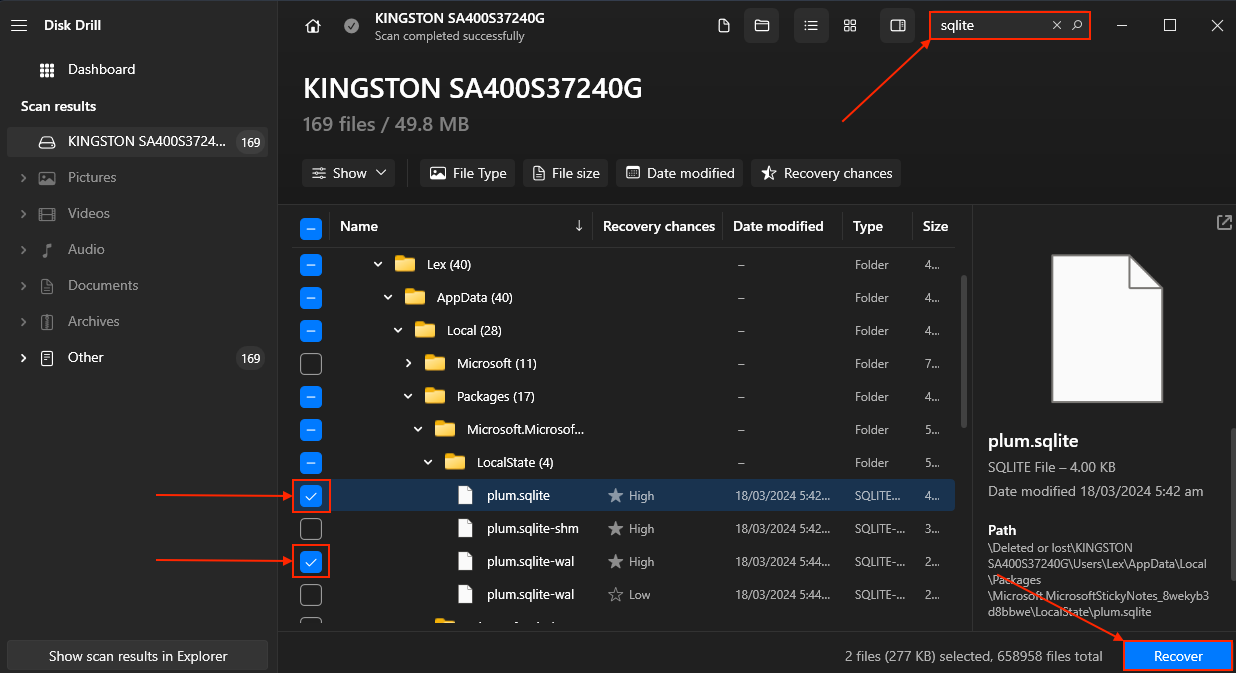The height and width of the screenshot is (673, 1236).
Task: Open the Dashboard
Action: [101, 69]
